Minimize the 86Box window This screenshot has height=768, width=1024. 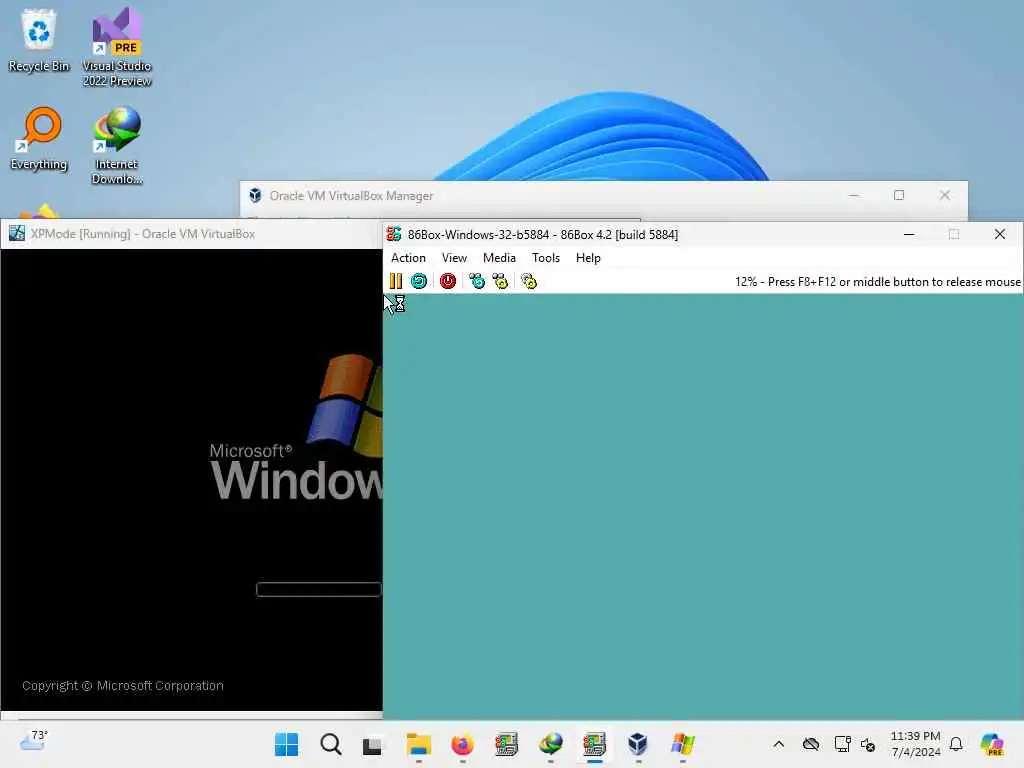908,234
